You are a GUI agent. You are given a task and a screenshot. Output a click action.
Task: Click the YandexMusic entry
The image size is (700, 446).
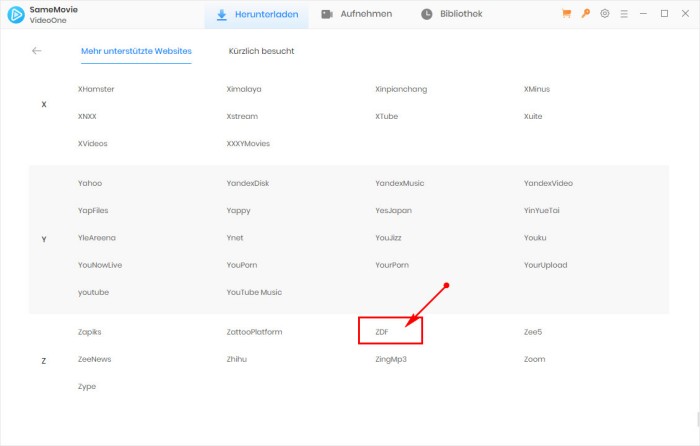pyautogui.click(x=400, y=183)
